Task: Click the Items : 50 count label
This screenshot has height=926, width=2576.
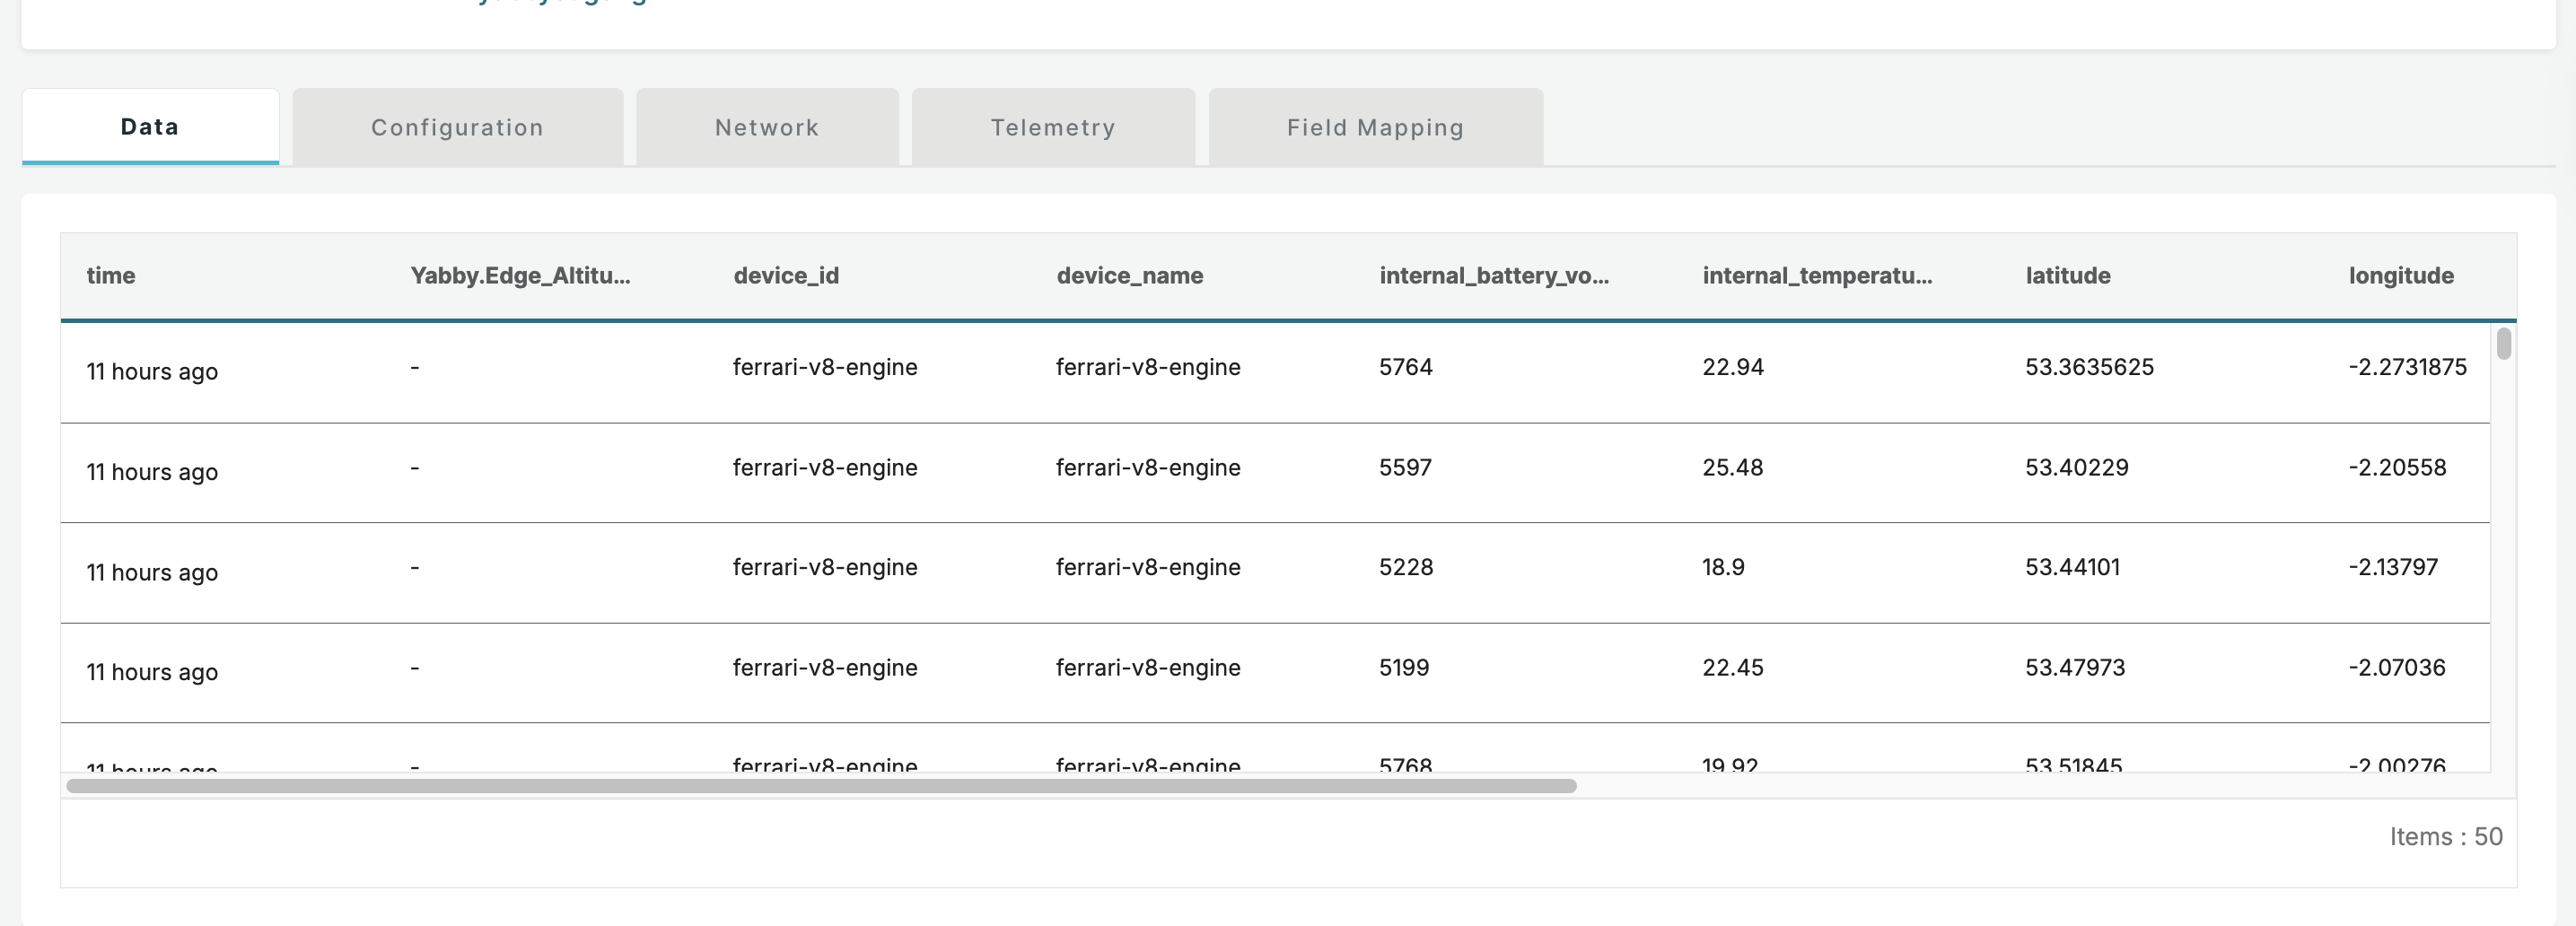Action: pyautogui.click(x=2445, y=836)
